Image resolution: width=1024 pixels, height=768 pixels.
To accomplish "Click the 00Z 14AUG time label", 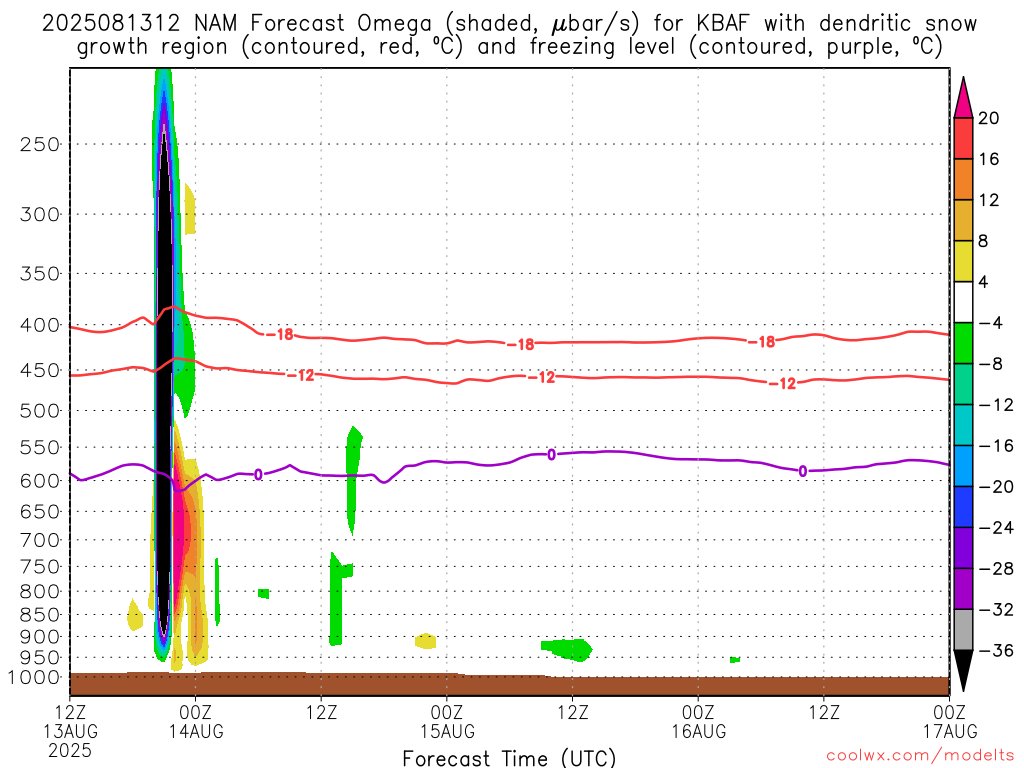I will click(x=196, y=721).
